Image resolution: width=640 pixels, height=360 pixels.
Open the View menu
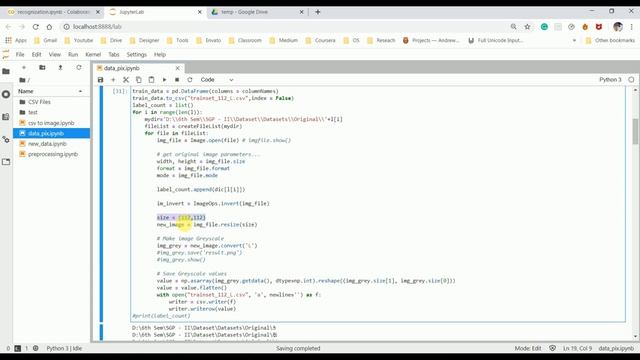[x=55, y=54]
